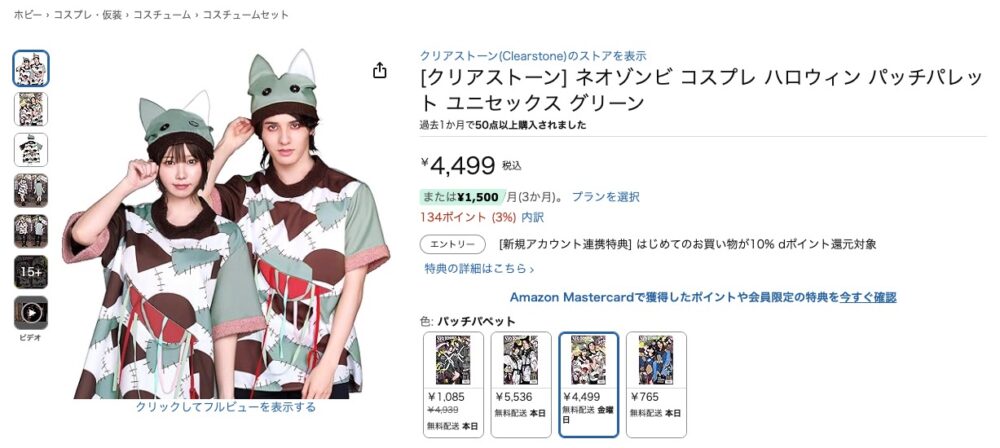View the fifth gallery thumbnail
This screenshot has width=1000, height=448.
point(31,231)
